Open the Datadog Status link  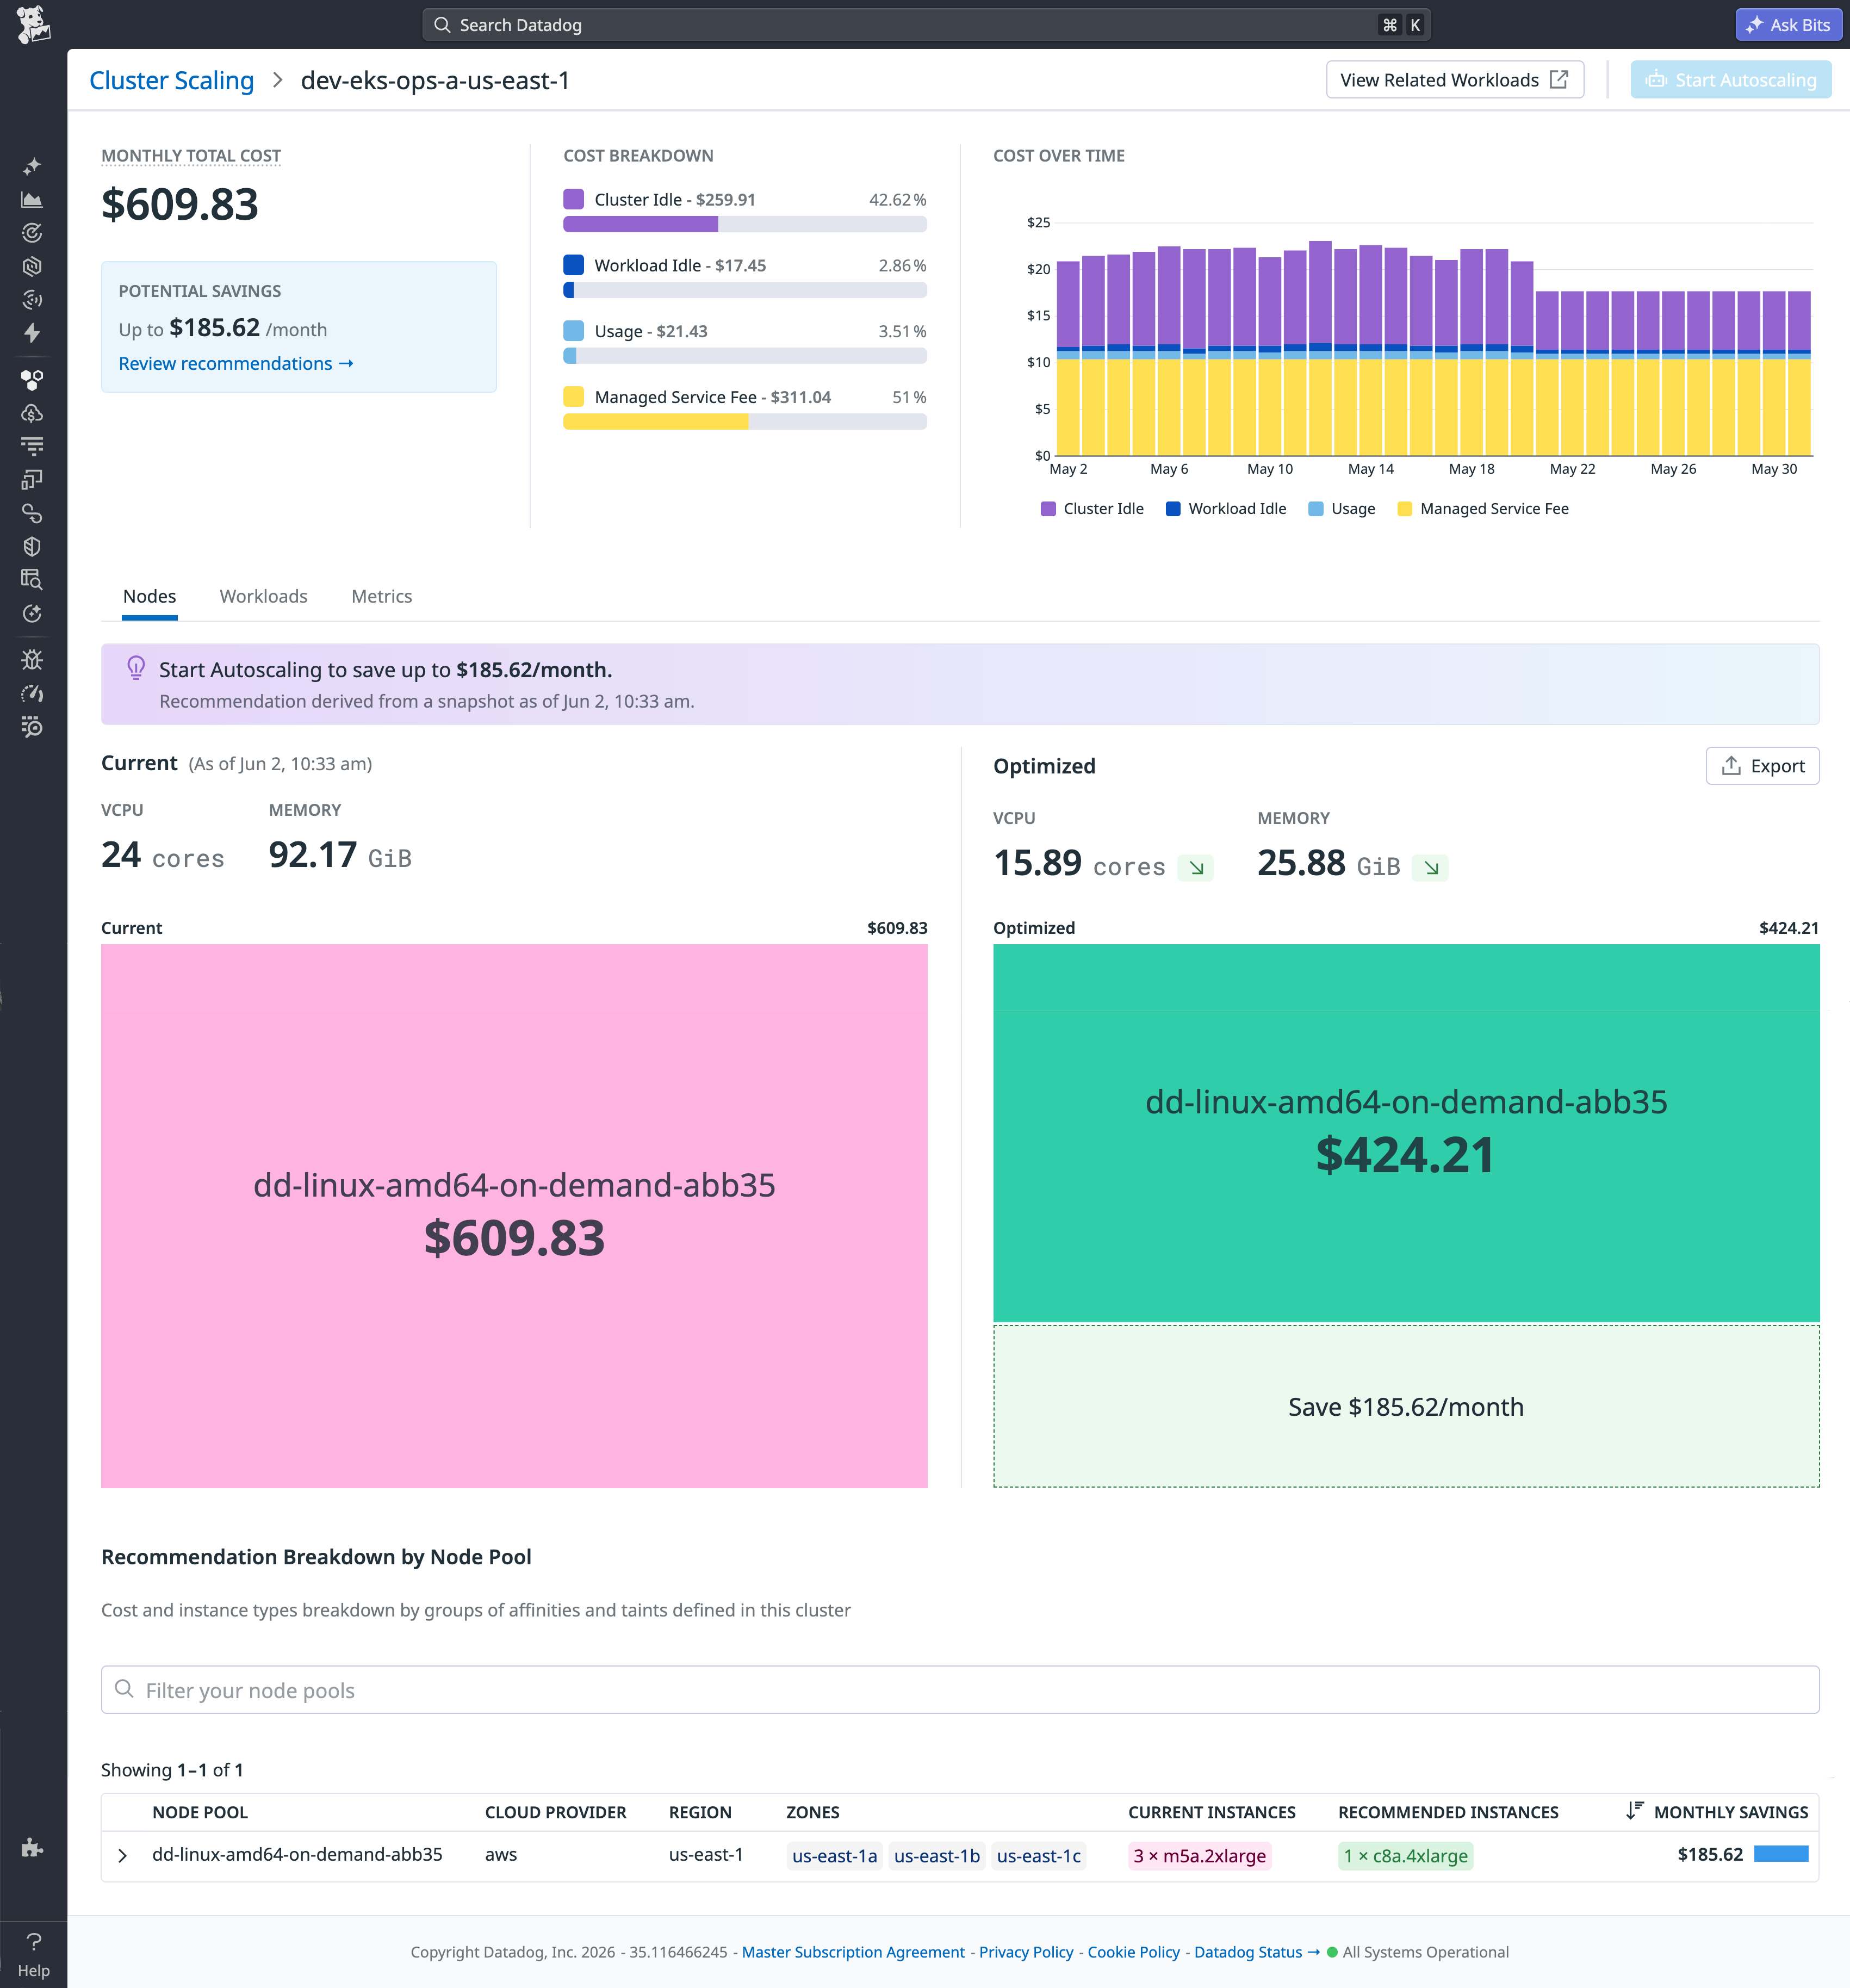pos(1257,1952)
